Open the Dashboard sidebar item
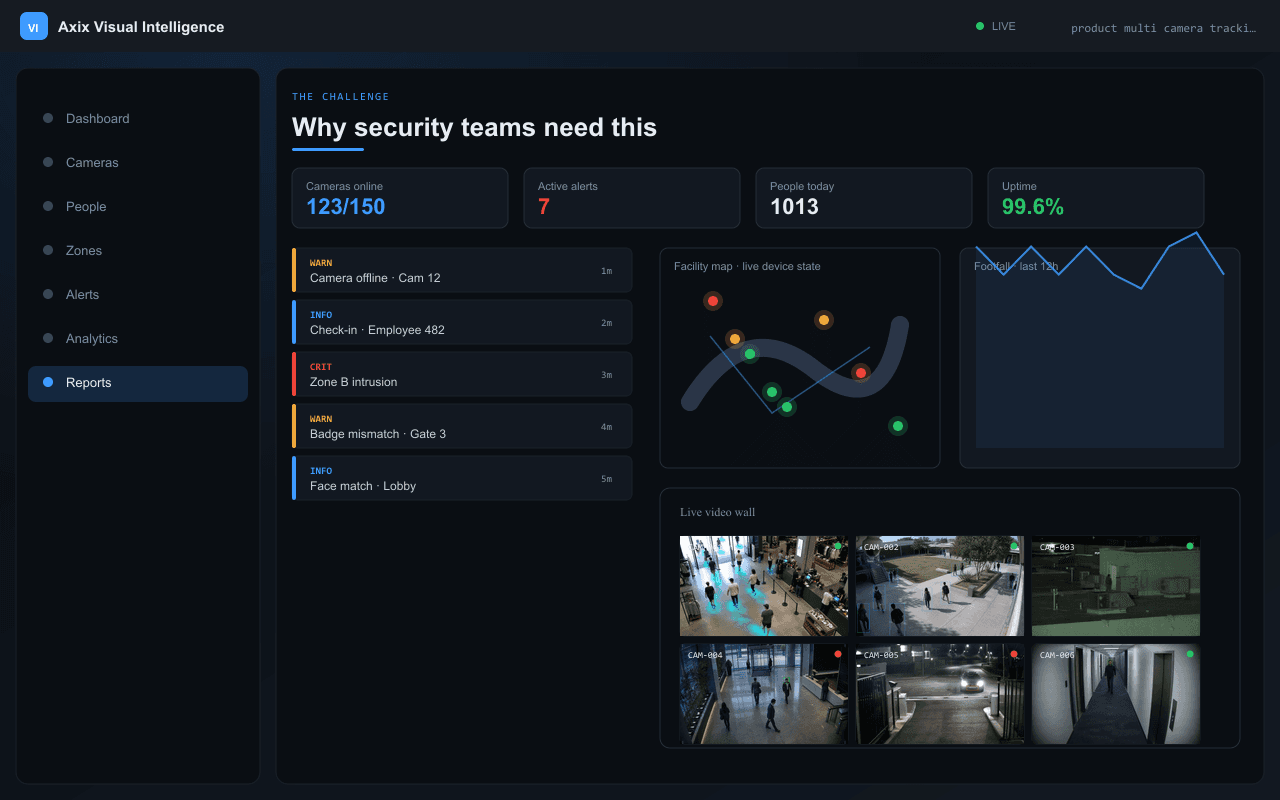This screenshot has height=800, width=1280. click(x=138, y=118)
